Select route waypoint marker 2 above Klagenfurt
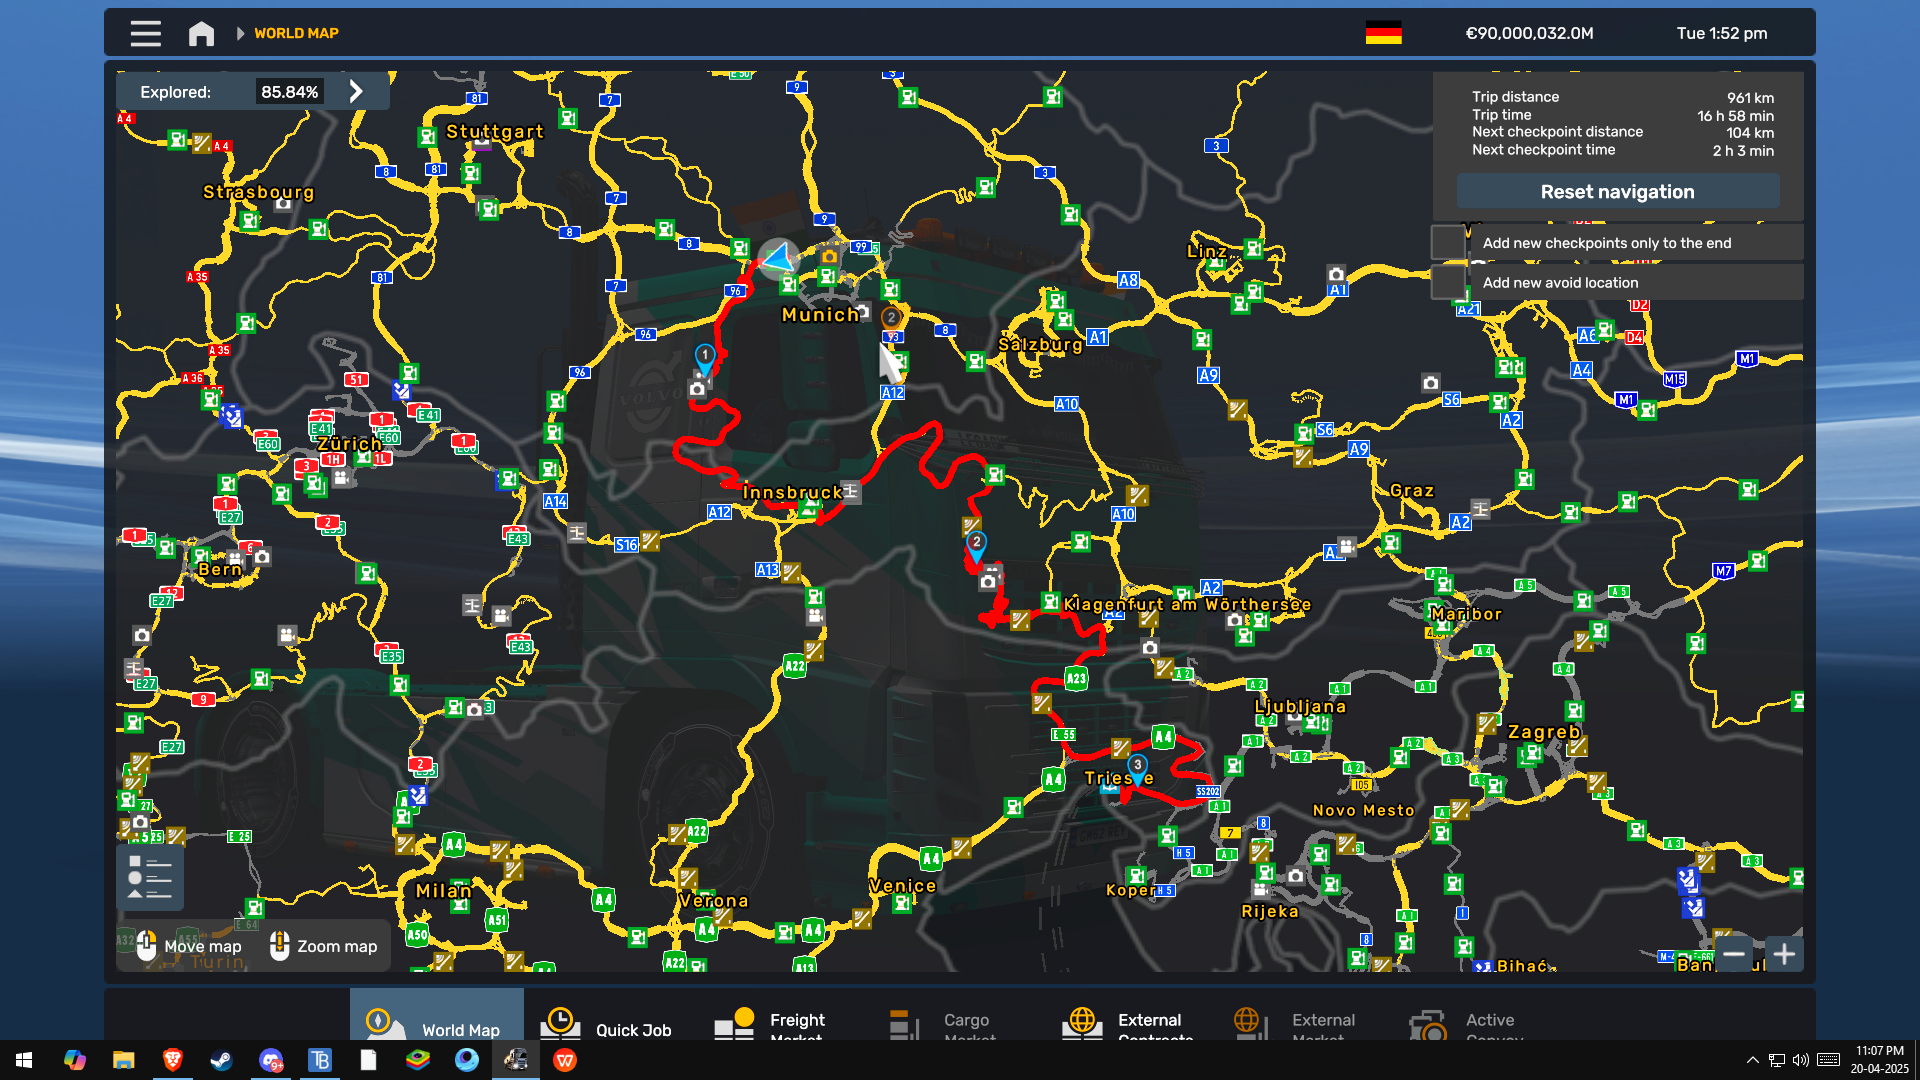 pos(976,545)
